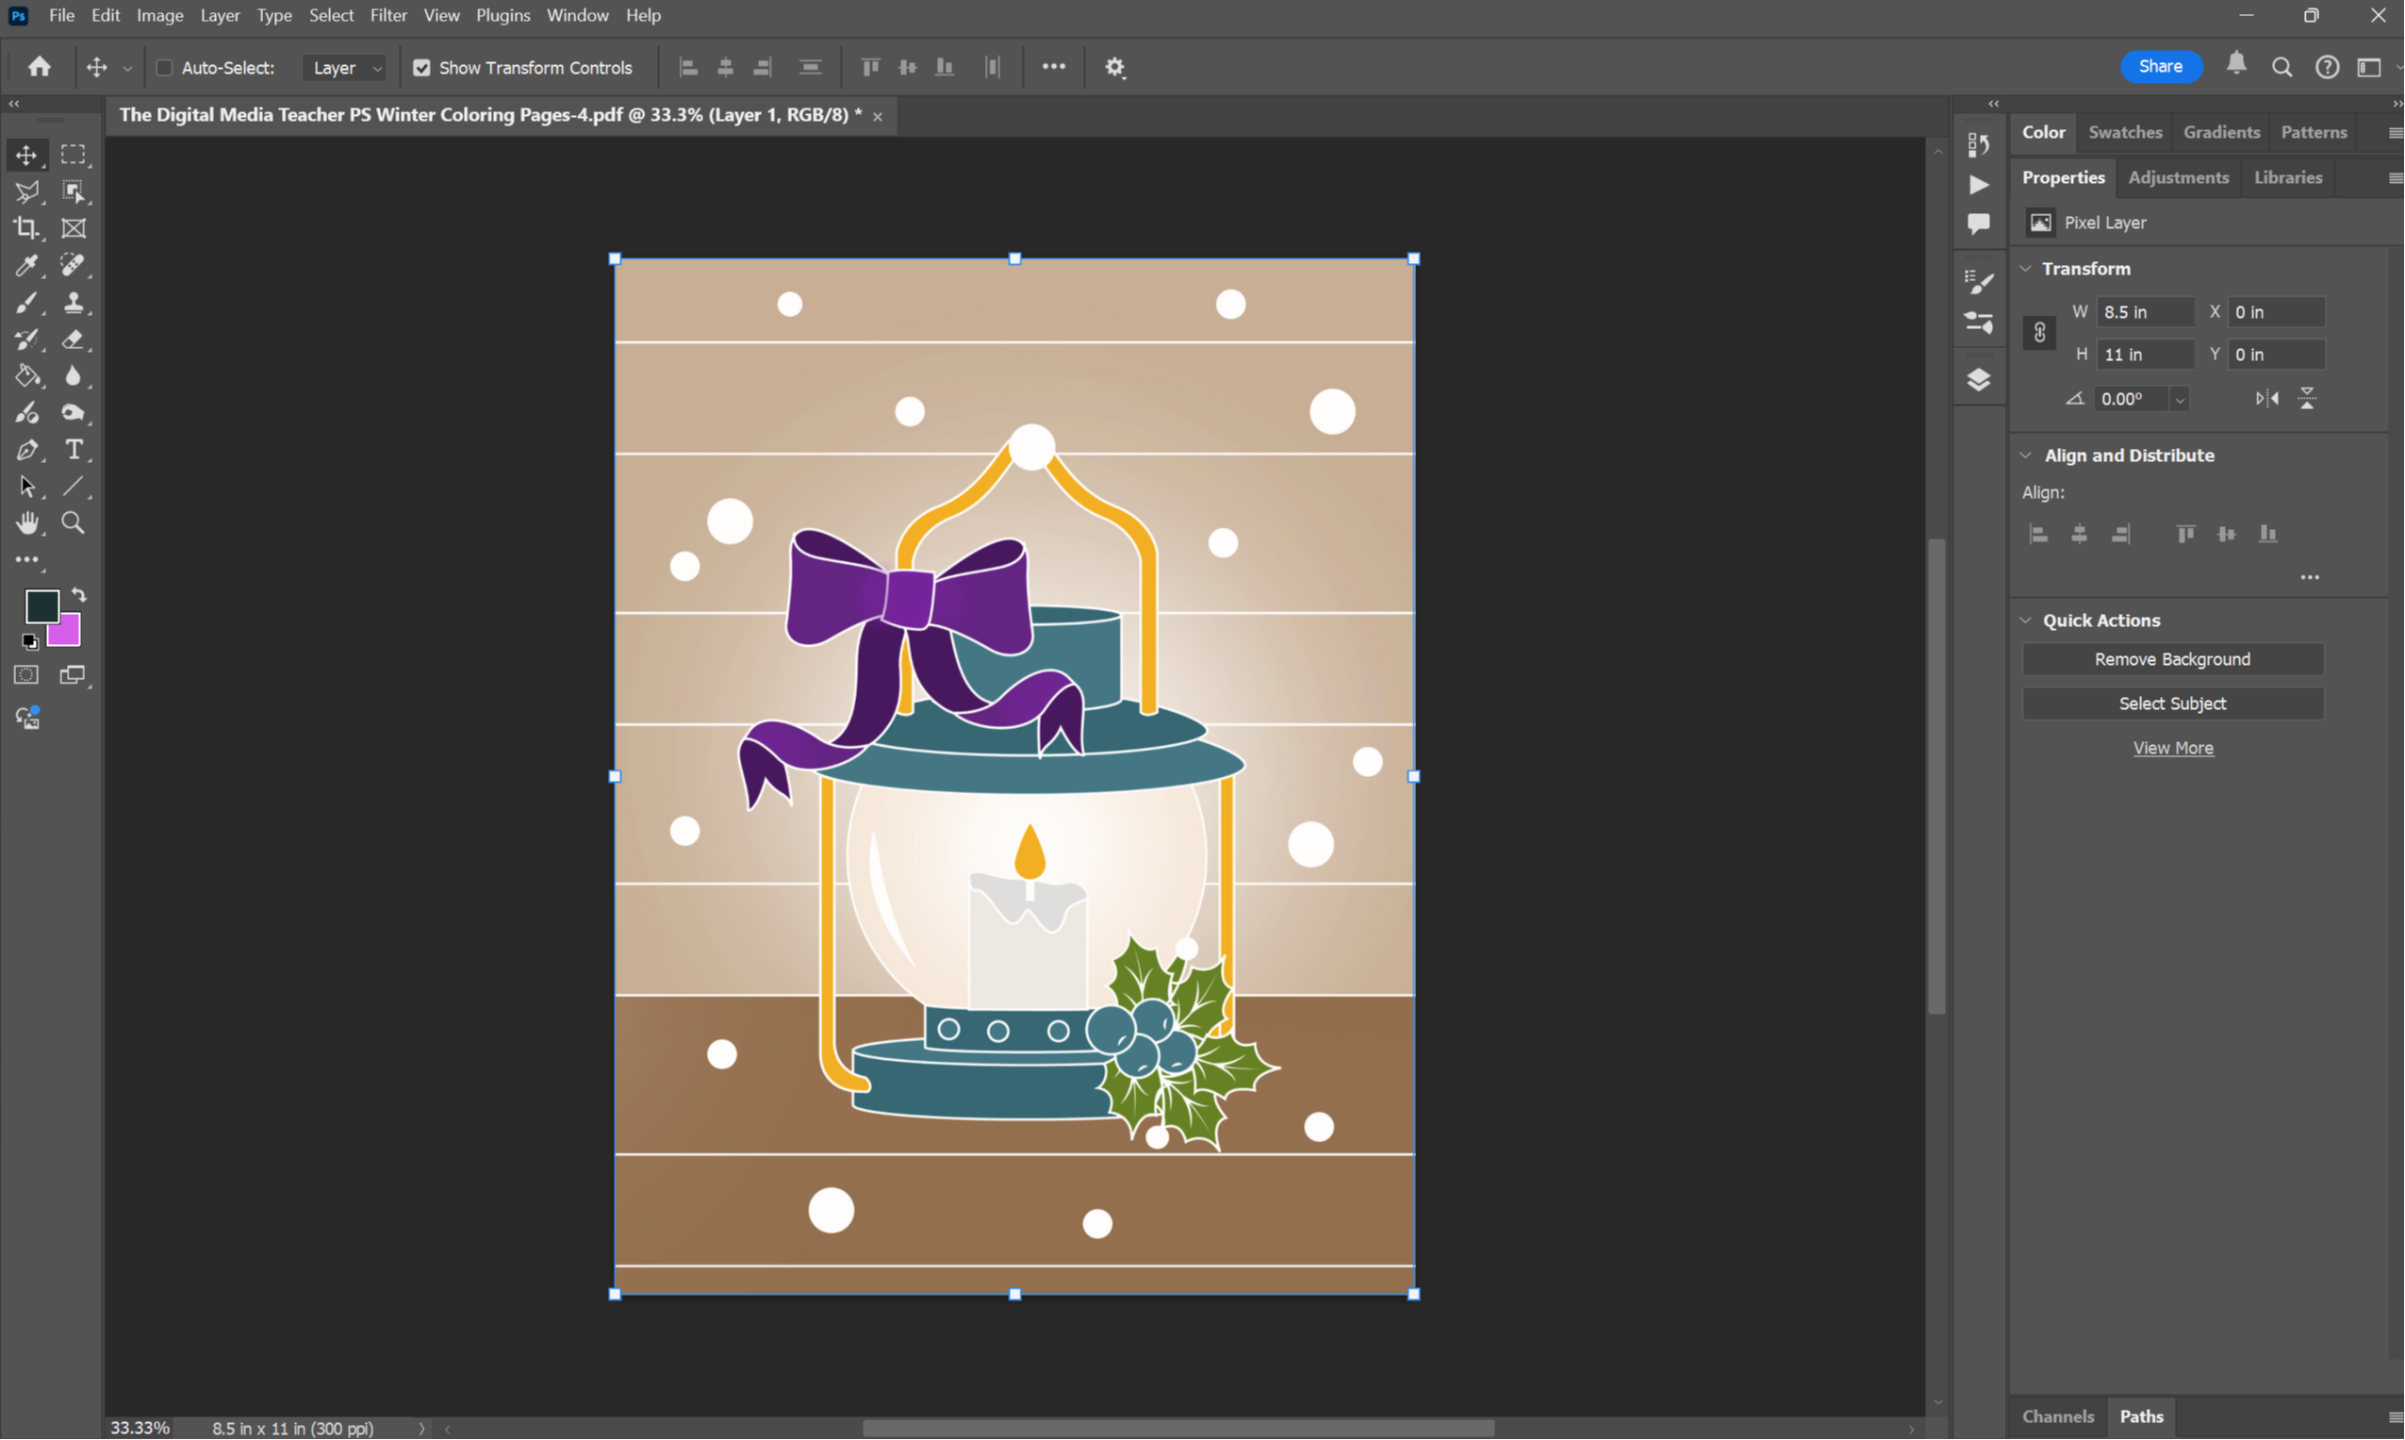This screenshot has width=2405, height=1440.
Task: Open the rotation angle dropdown
Action: (2180, 400)
